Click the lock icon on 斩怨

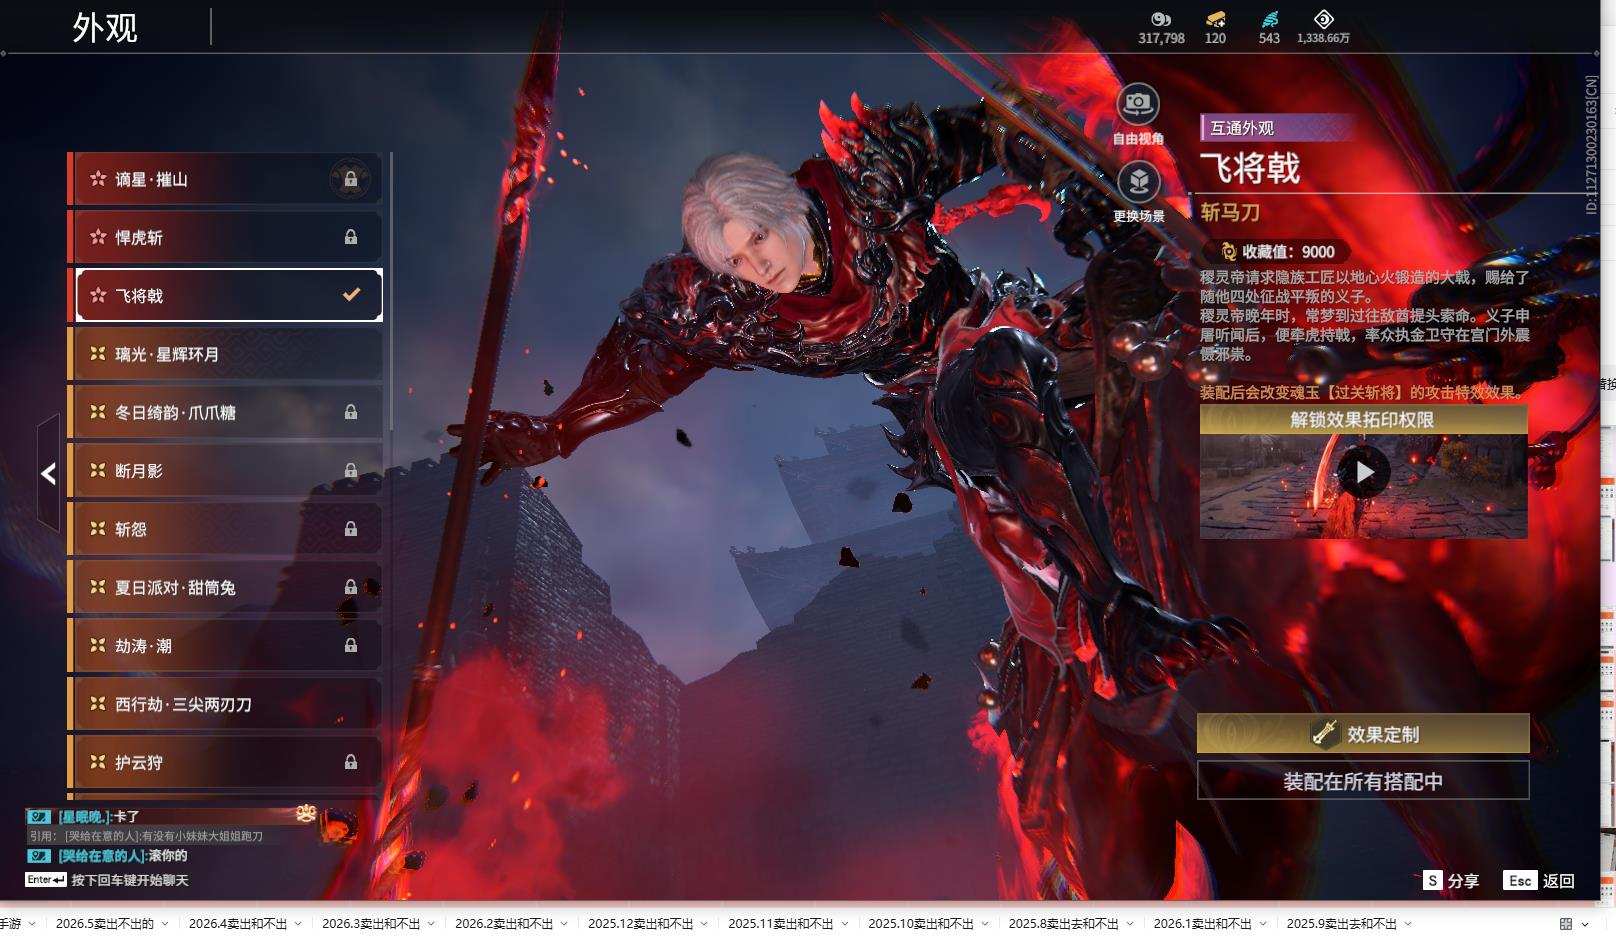351,529
